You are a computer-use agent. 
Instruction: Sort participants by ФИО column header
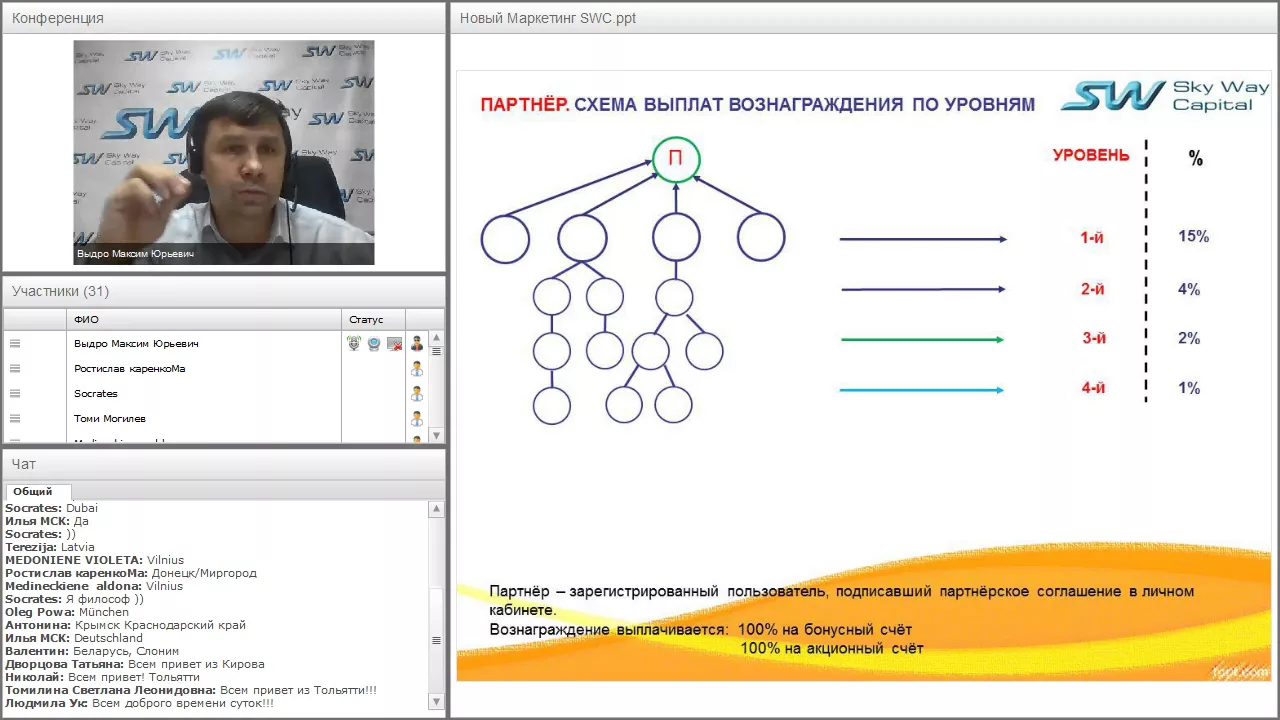coord(204,320)
